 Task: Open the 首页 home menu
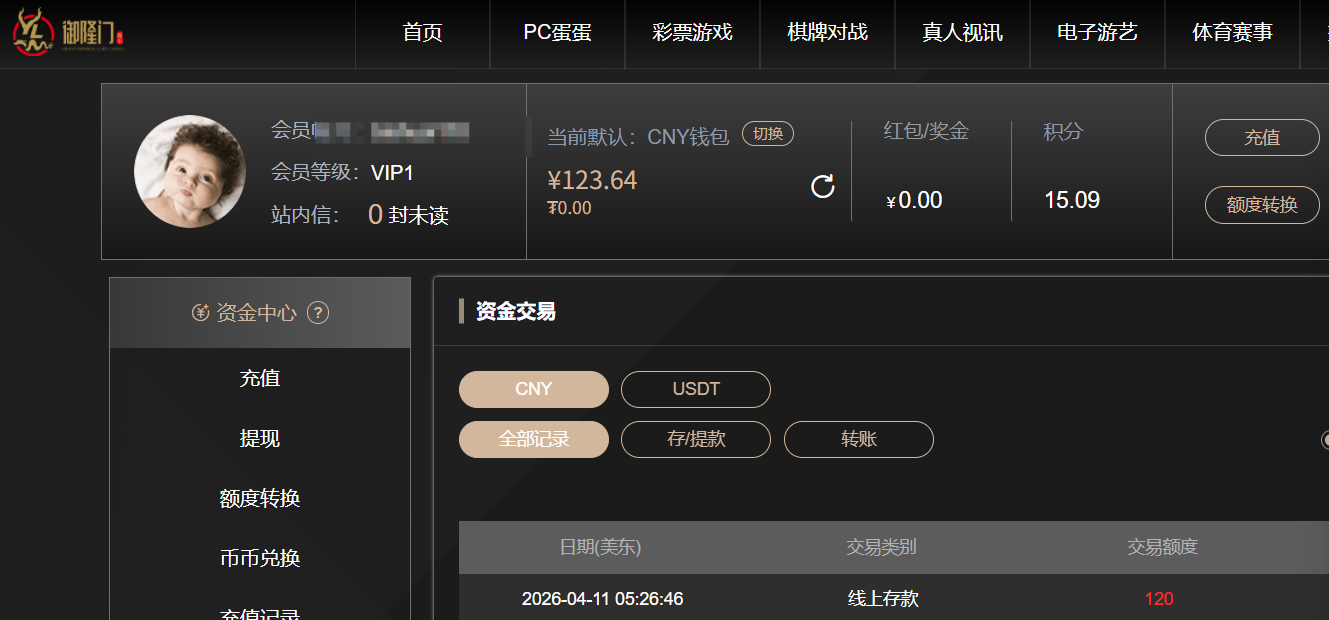click(422, 33)
